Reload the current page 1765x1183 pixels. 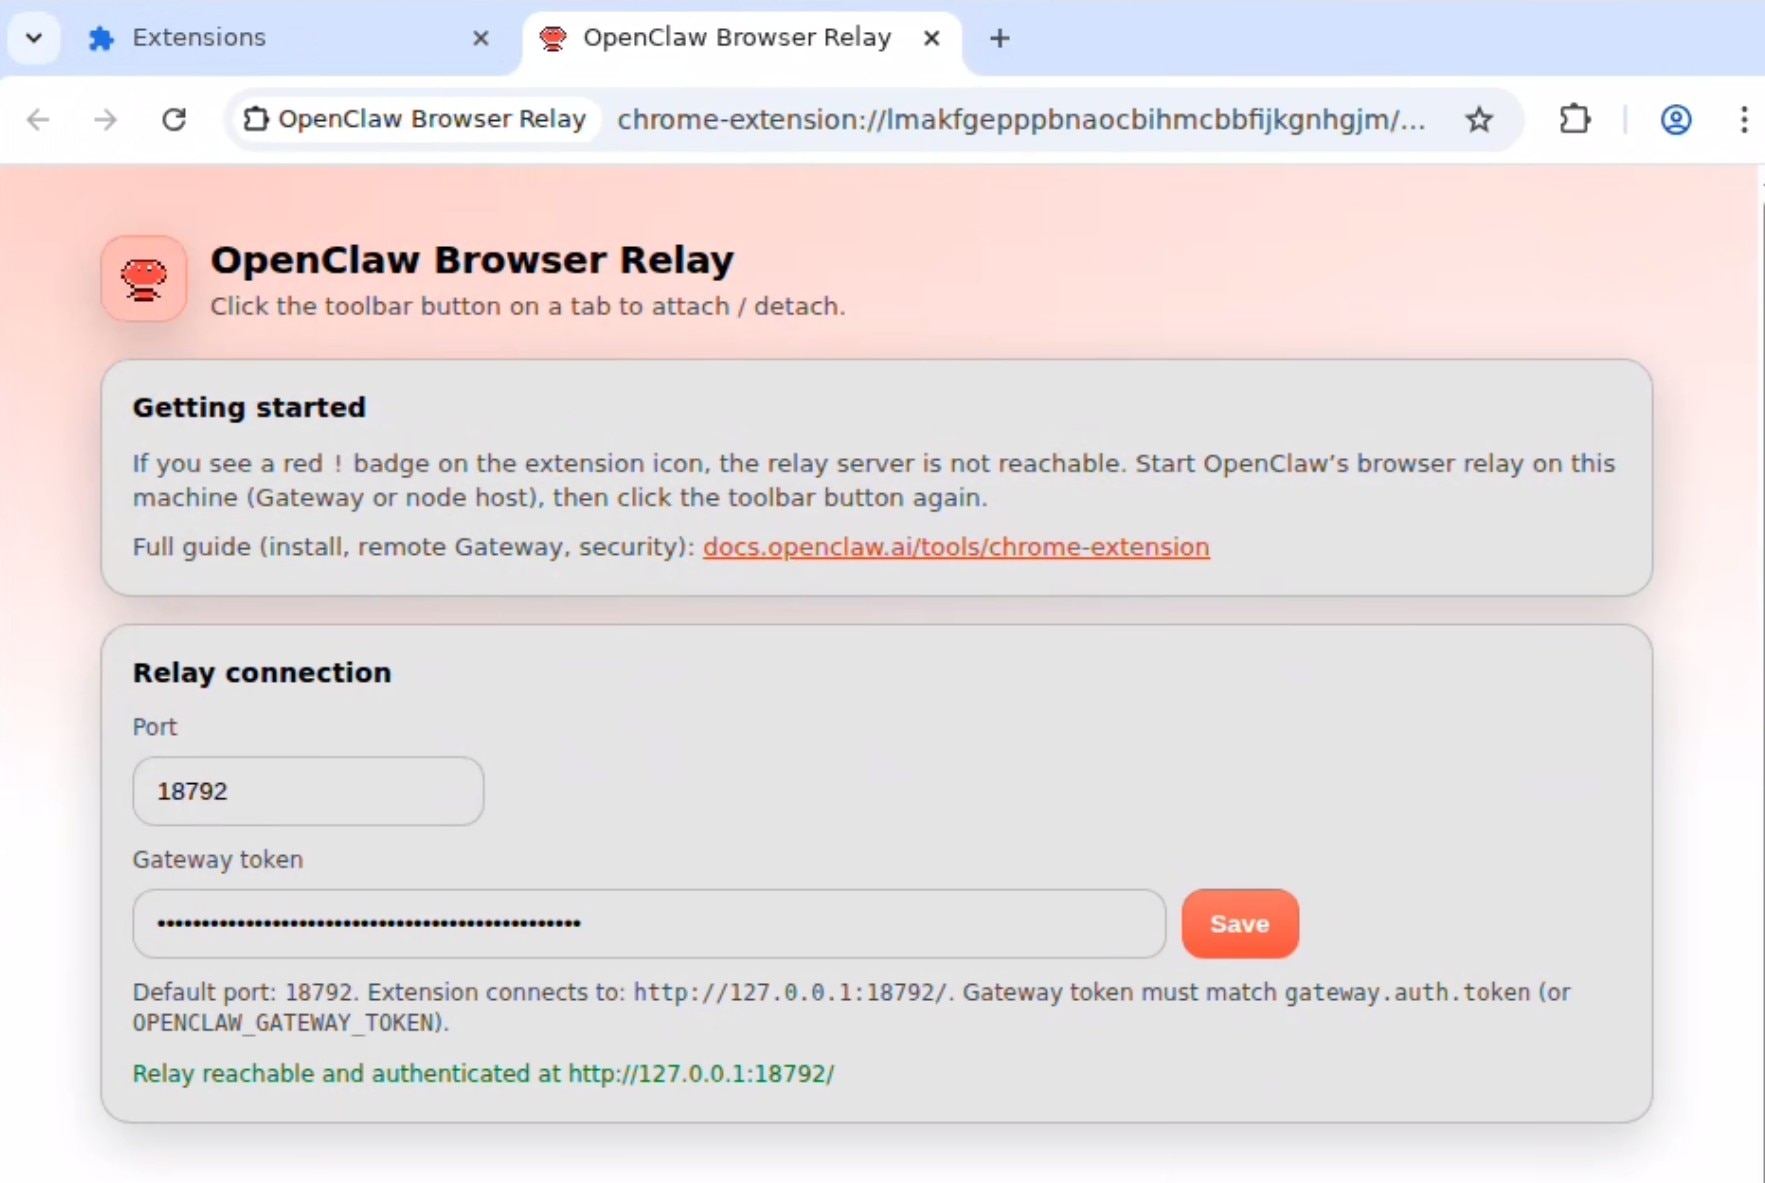[174, 119]
